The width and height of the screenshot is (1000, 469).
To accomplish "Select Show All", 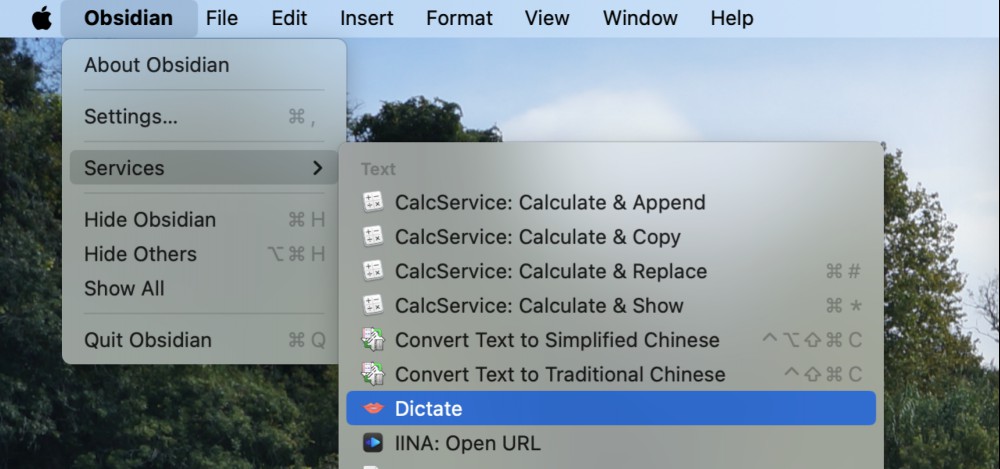I will pyautogui.click(x=204, y=288).
